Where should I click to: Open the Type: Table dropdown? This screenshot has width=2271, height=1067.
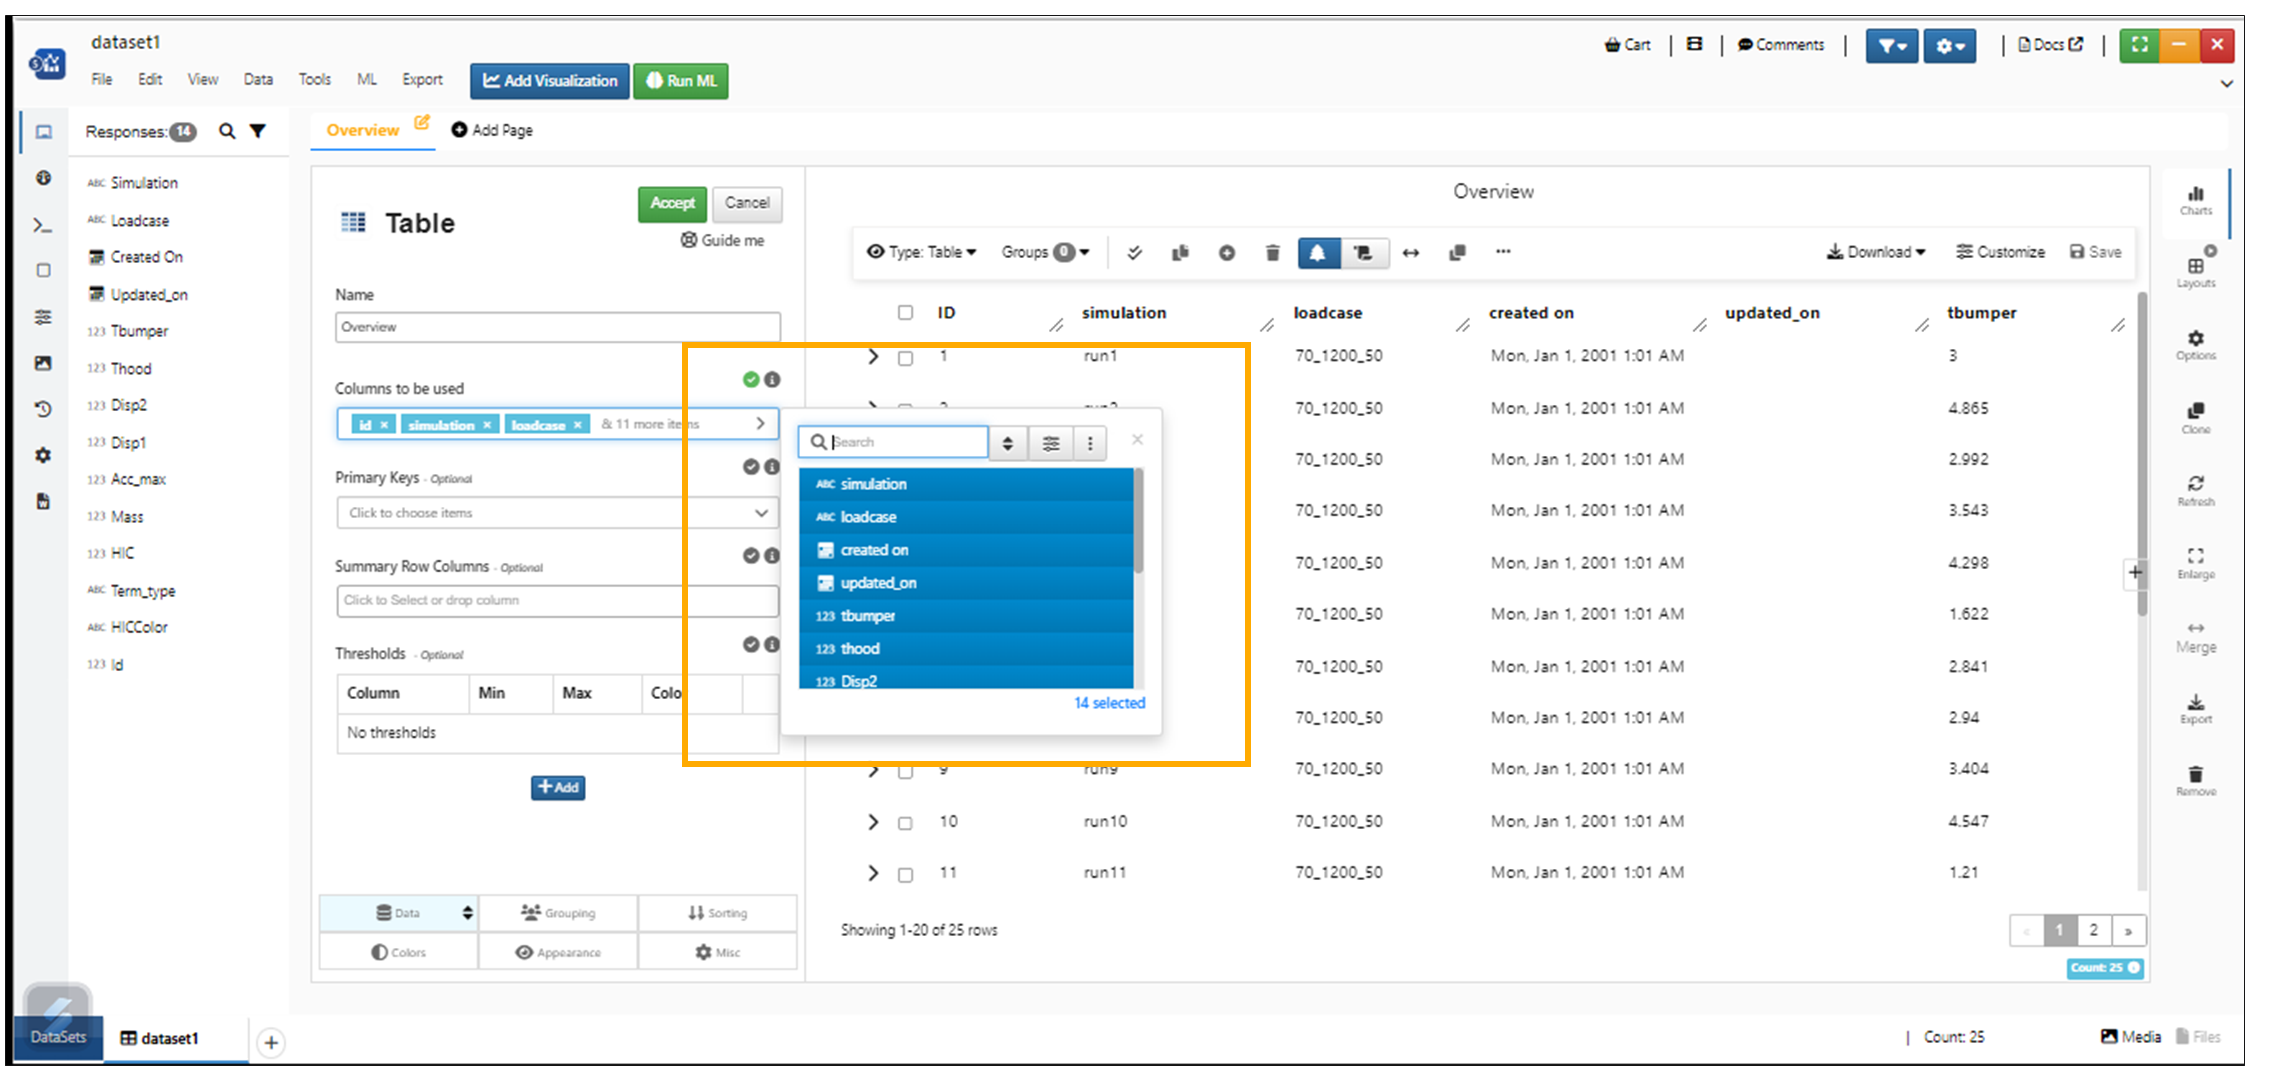click(921, 252)
